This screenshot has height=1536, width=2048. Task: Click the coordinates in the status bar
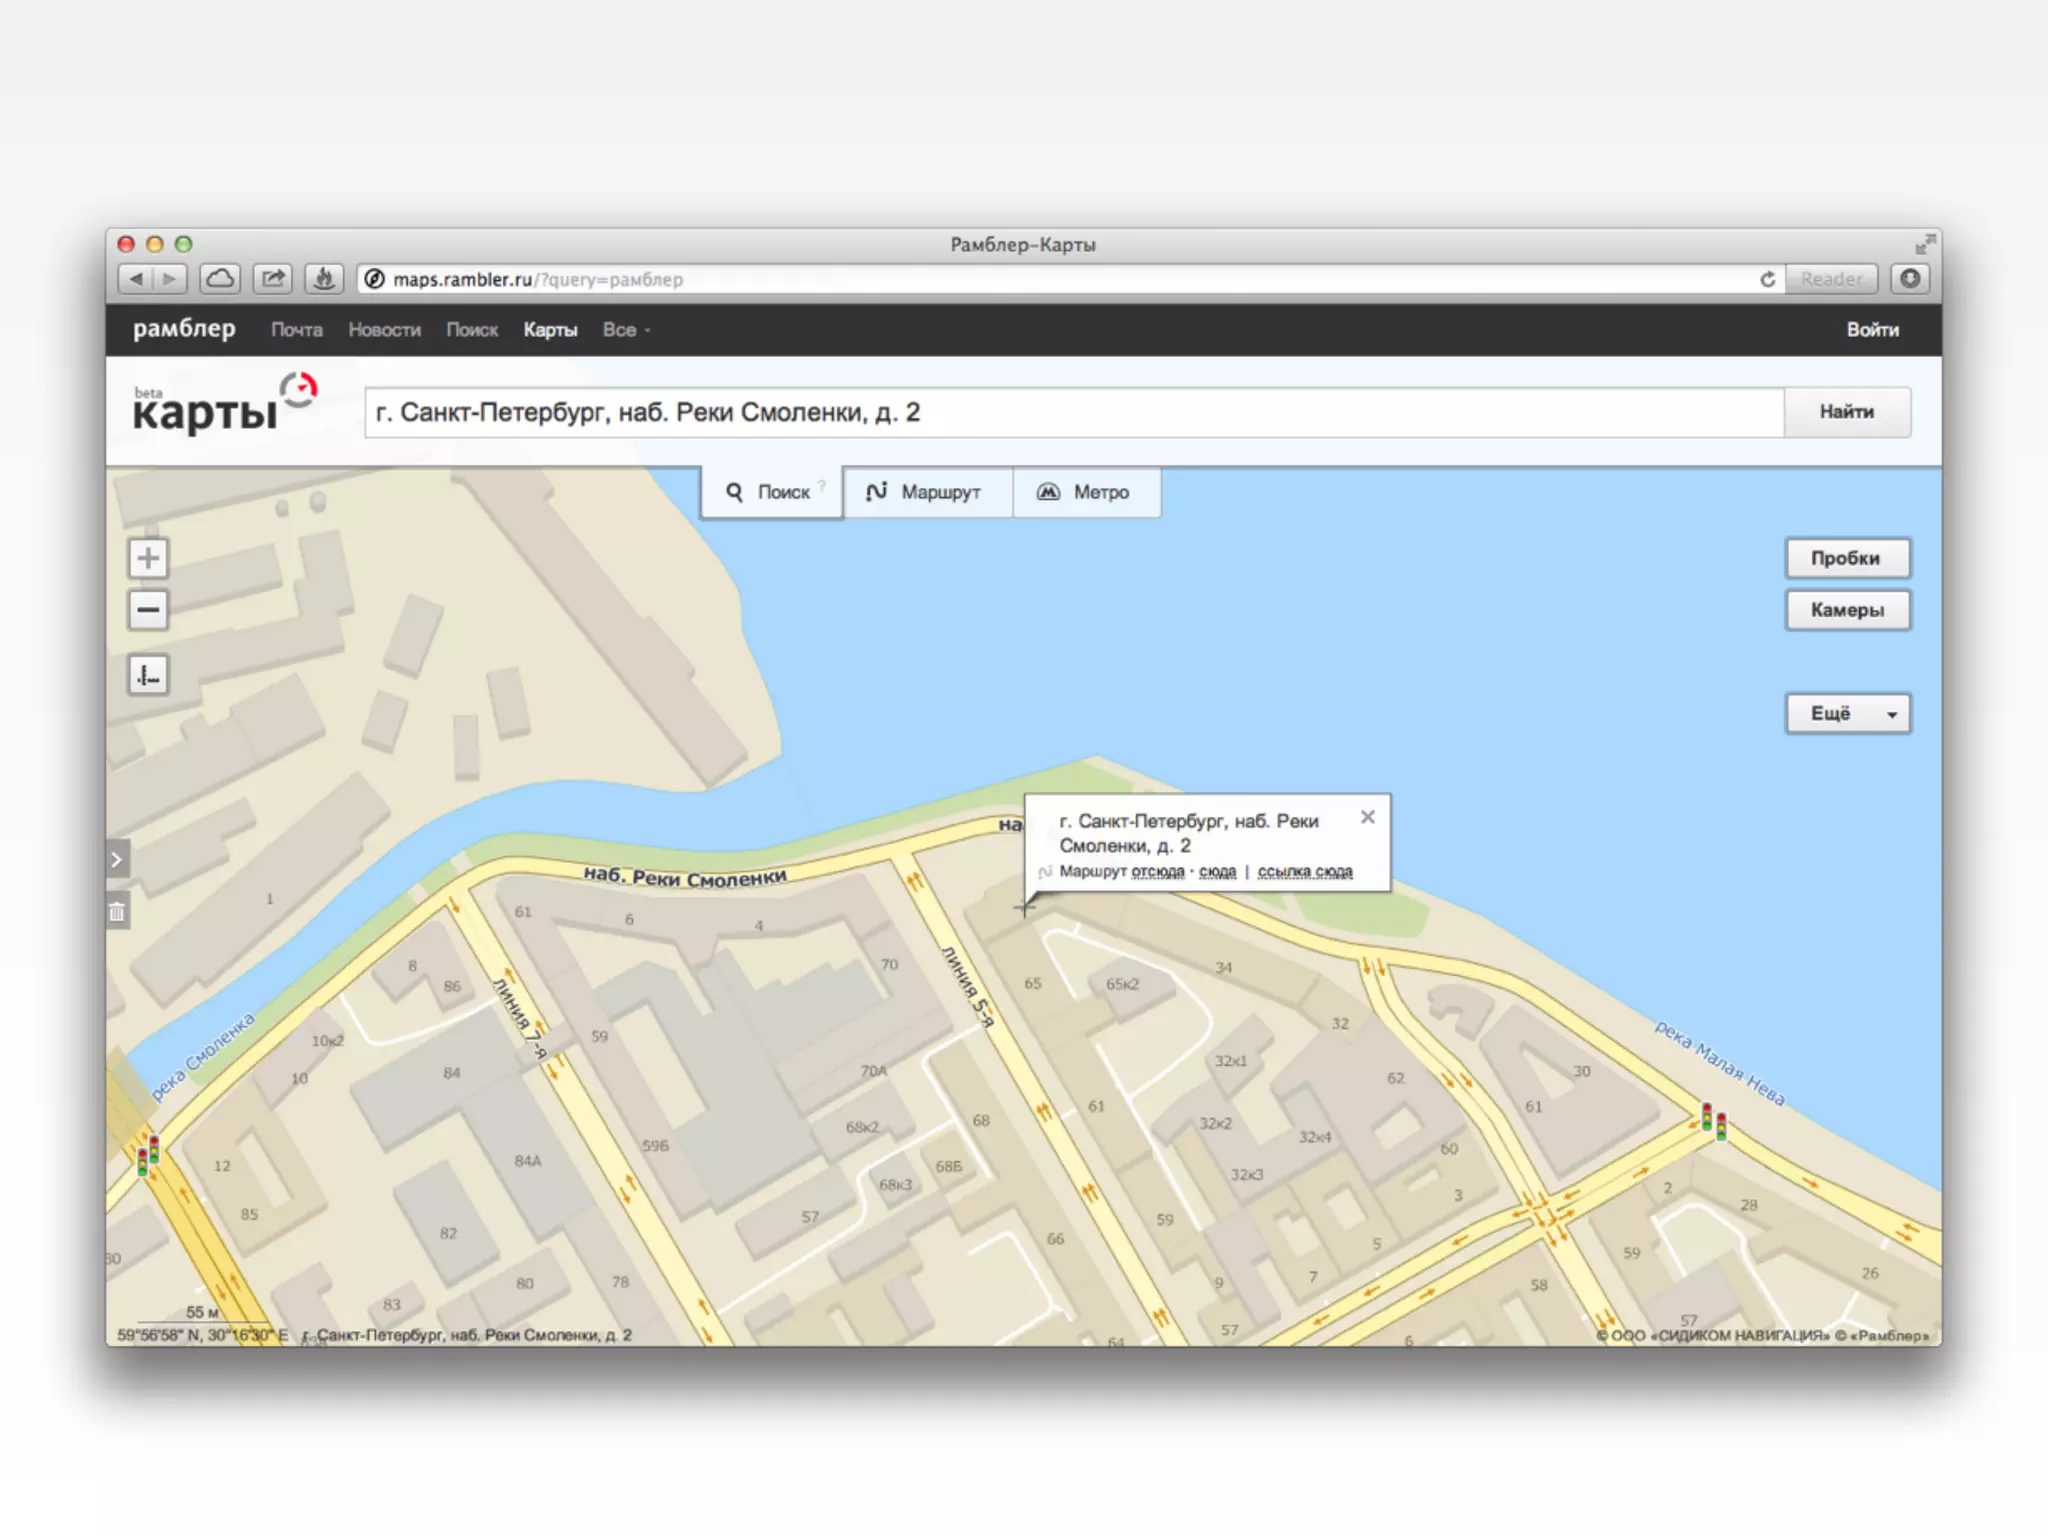(x=202, y=1335)
